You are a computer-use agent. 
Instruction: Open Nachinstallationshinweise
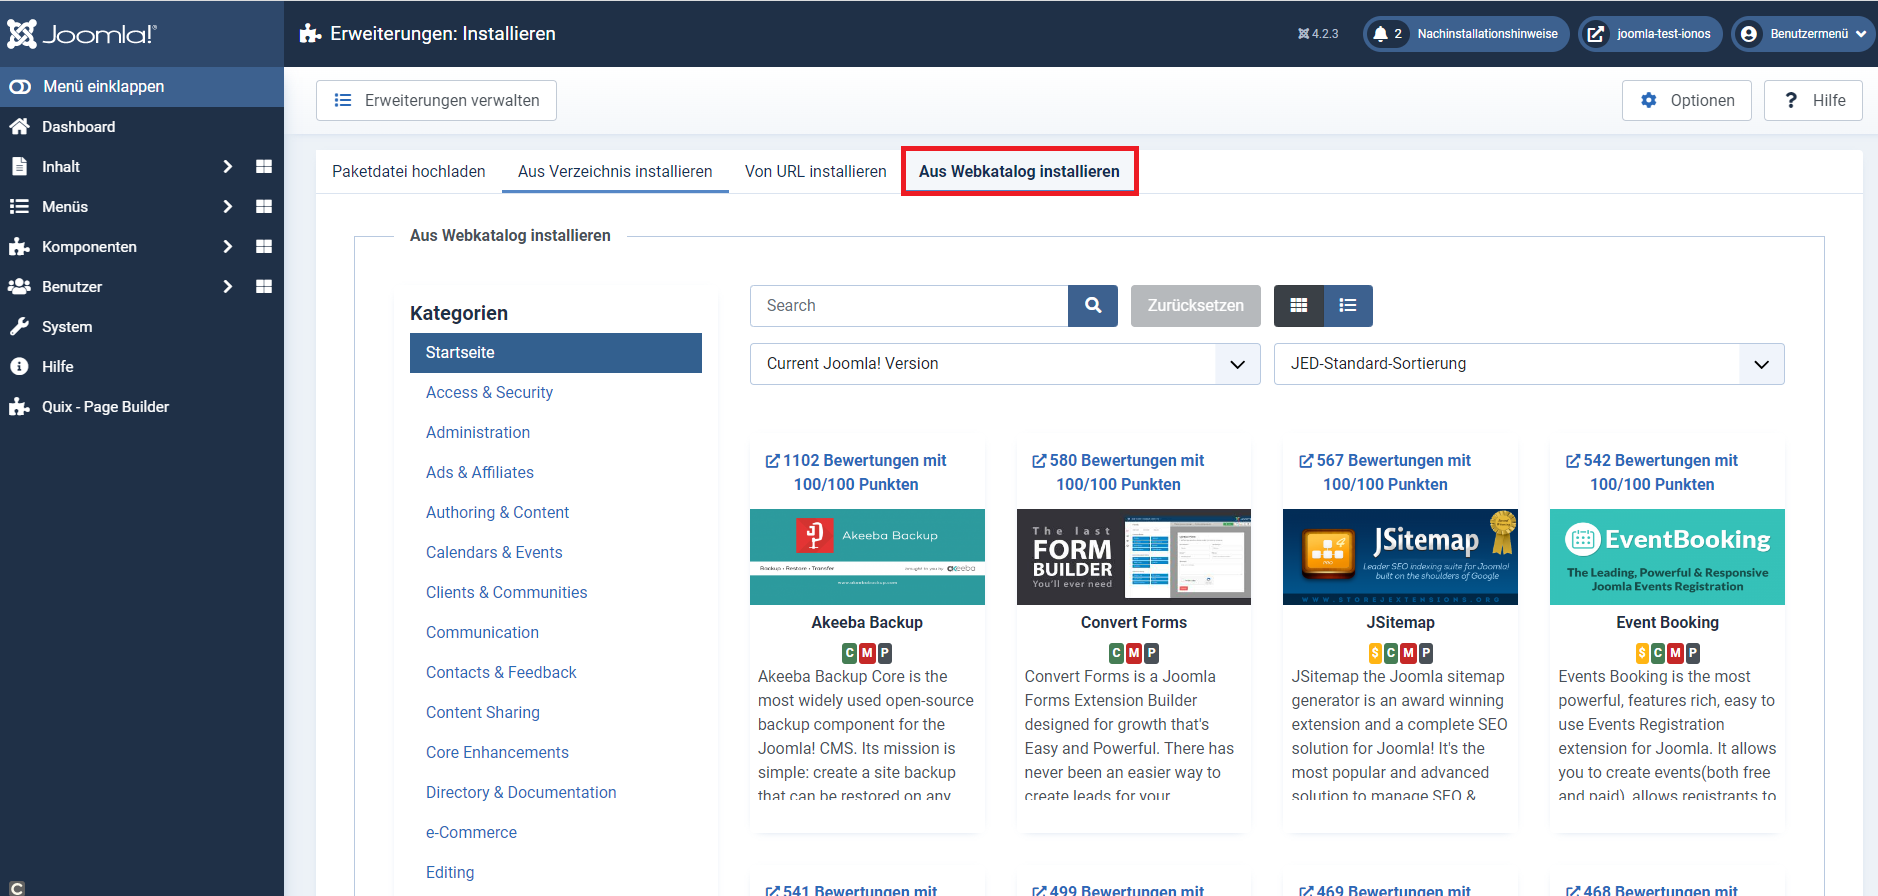pyautogui.click(x=1466, y=34)
